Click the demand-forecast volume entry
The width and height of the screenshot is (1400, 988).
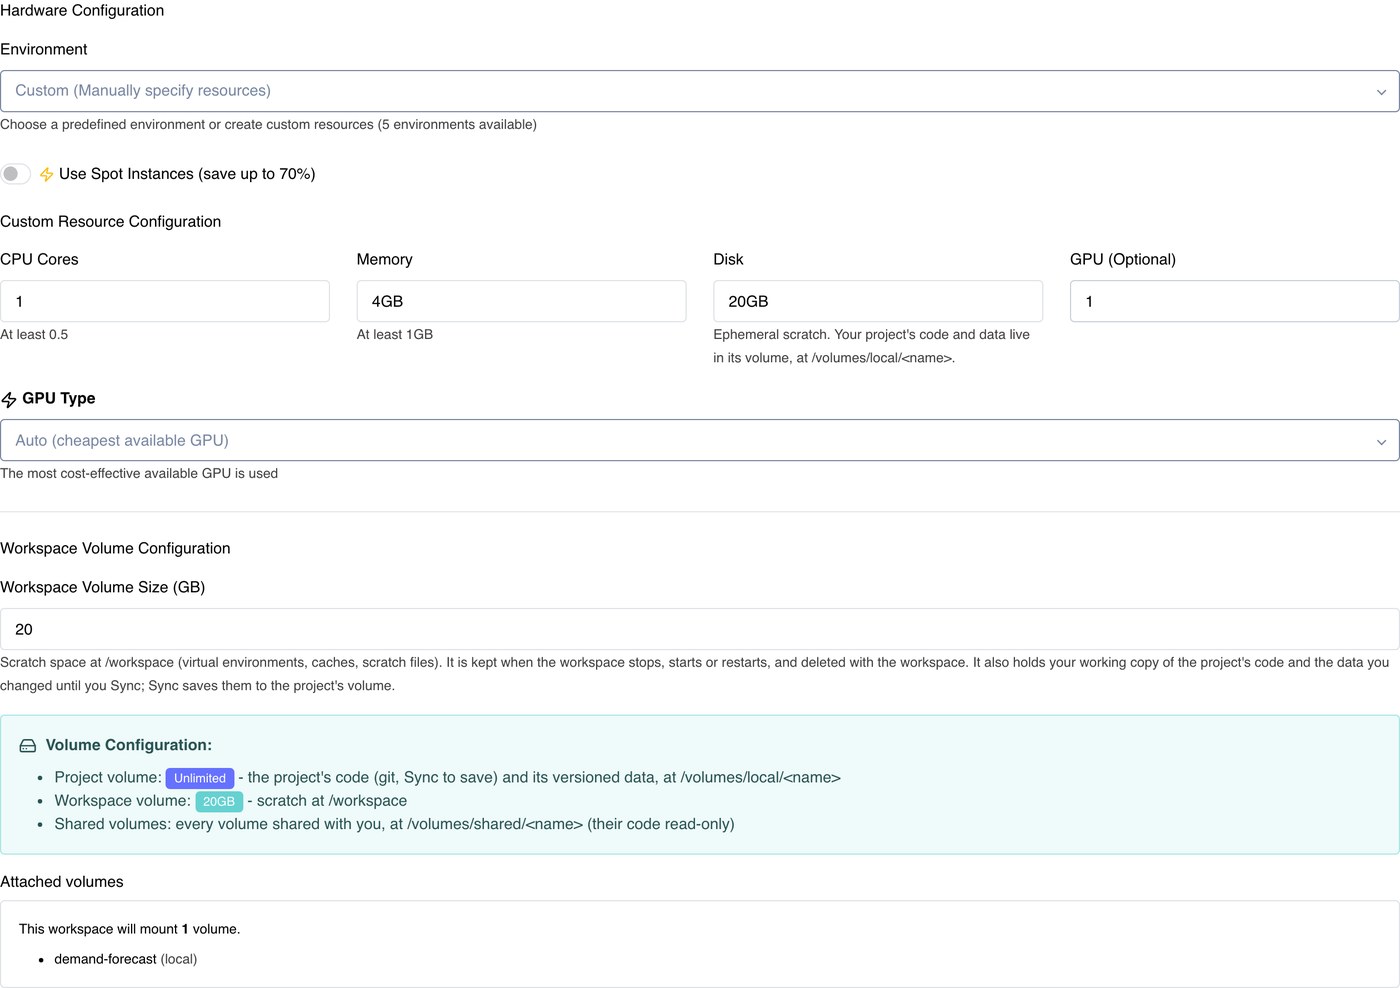pyautogui.click(x=125, y=959)
